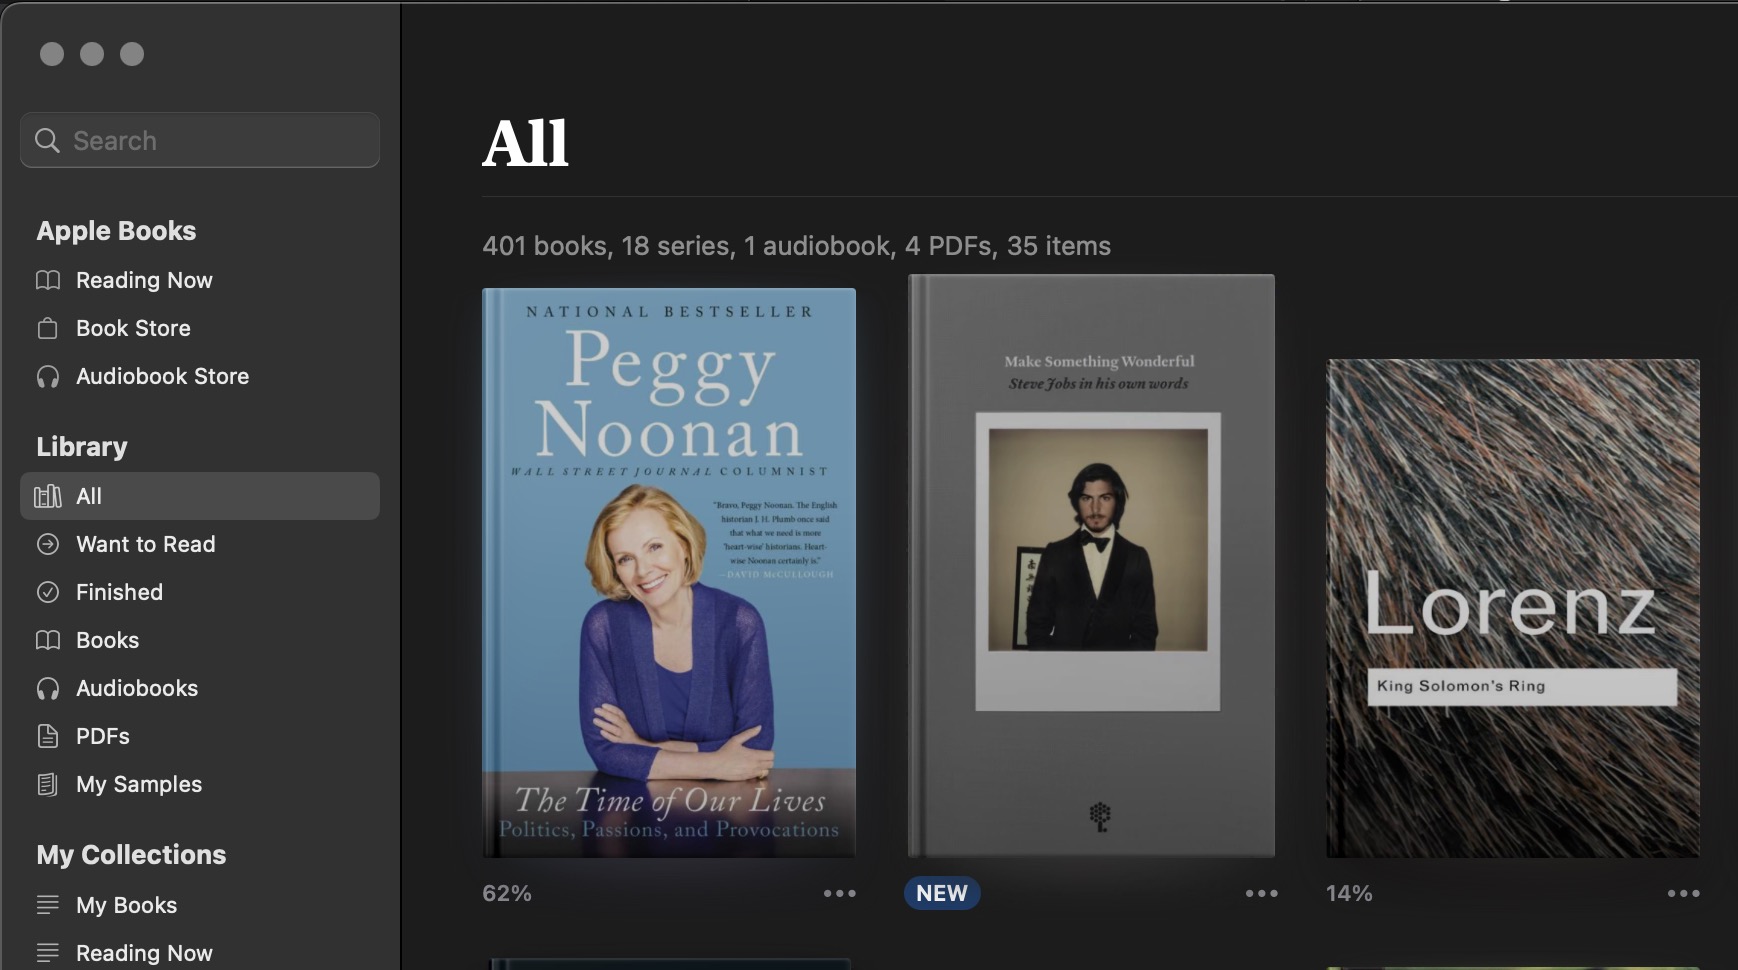Click the Library section header
Image resolution: width=1738 pixels, height=970 pixels.
click(82, 447)
